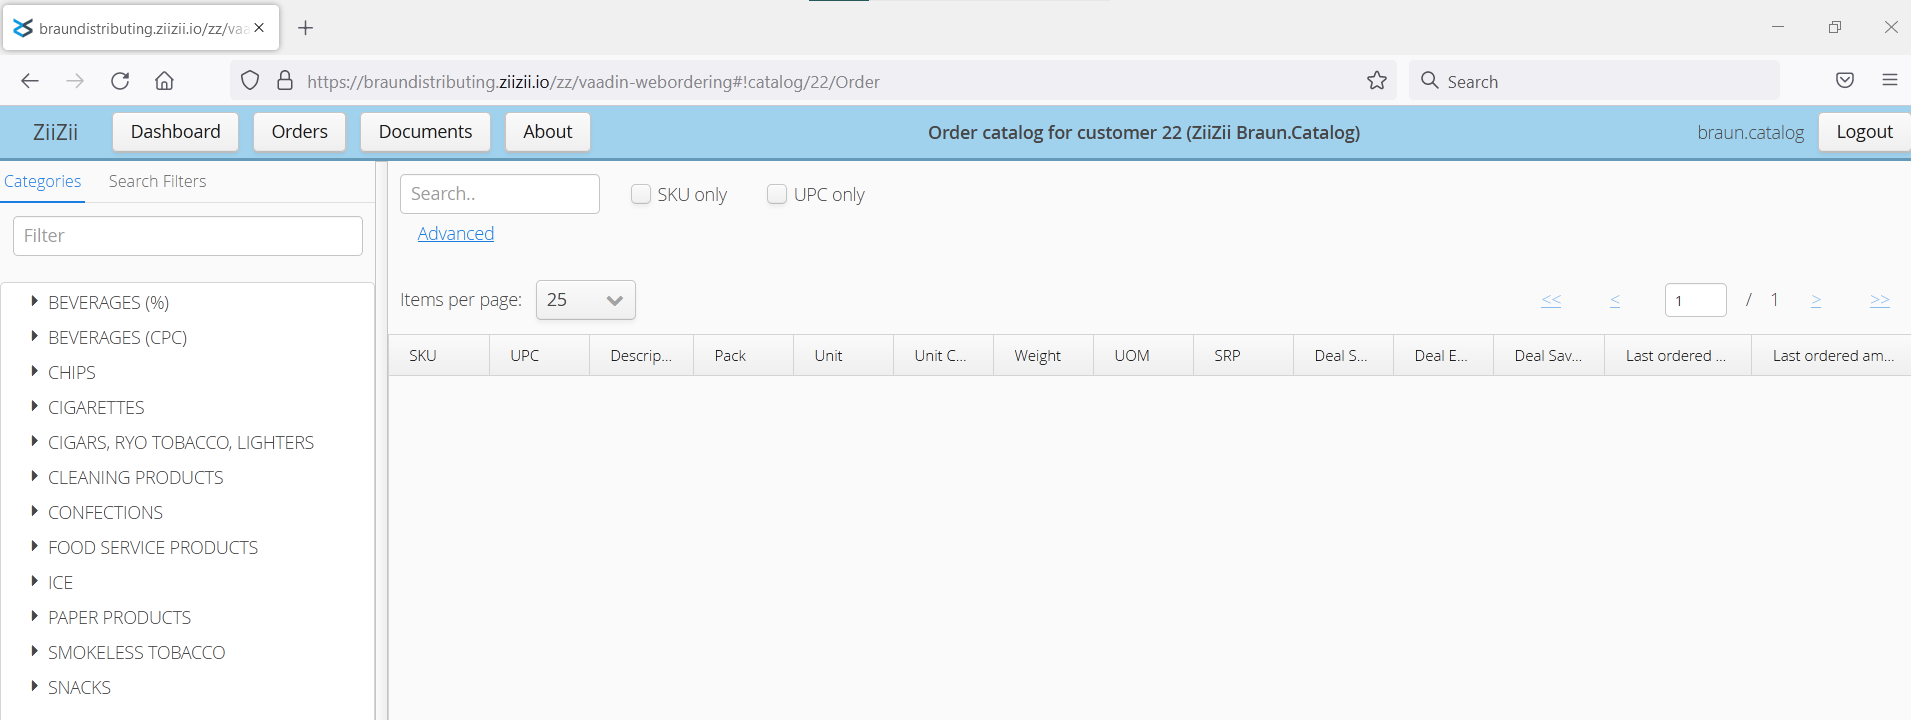Expand the CONFECTIONS category arrow
The width and height of the screenshot is (1911, 720).
tap(34, 511)
